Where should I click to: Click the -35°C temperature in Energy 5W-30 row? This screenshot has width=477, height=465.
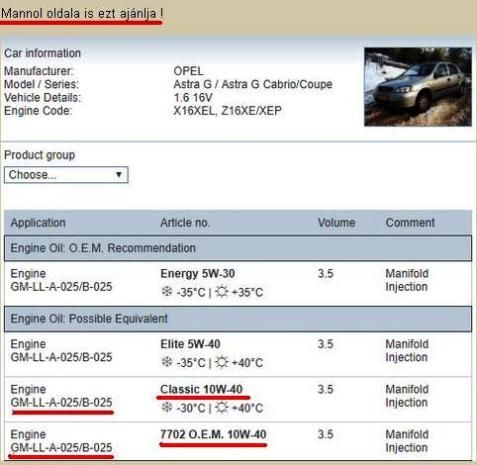point(191,293)
